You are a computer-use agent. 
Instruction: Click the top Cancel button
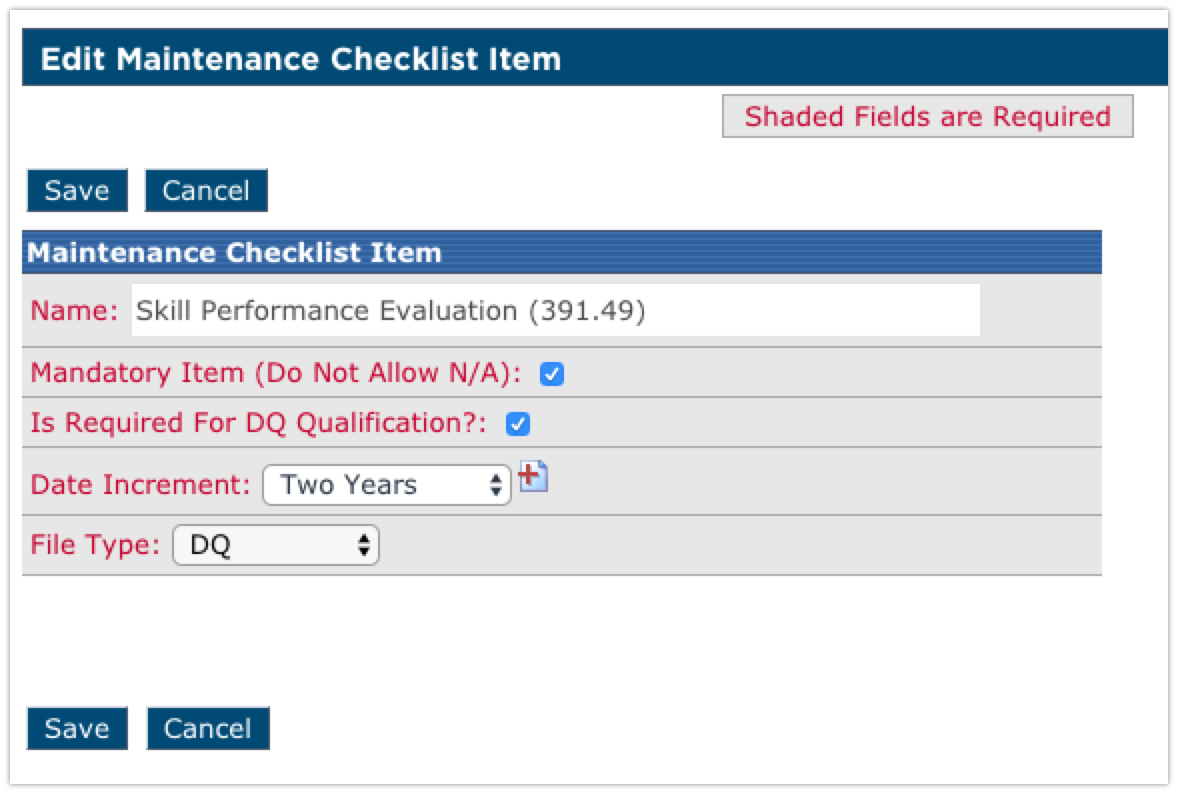206,190
